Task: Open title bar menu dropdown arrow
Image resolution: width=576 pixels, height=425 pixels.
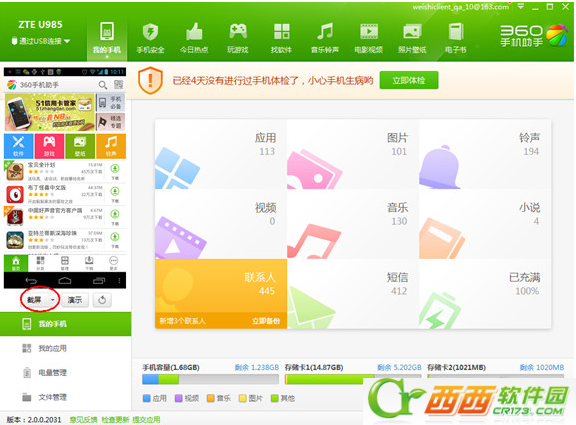Action: (521, 7)
